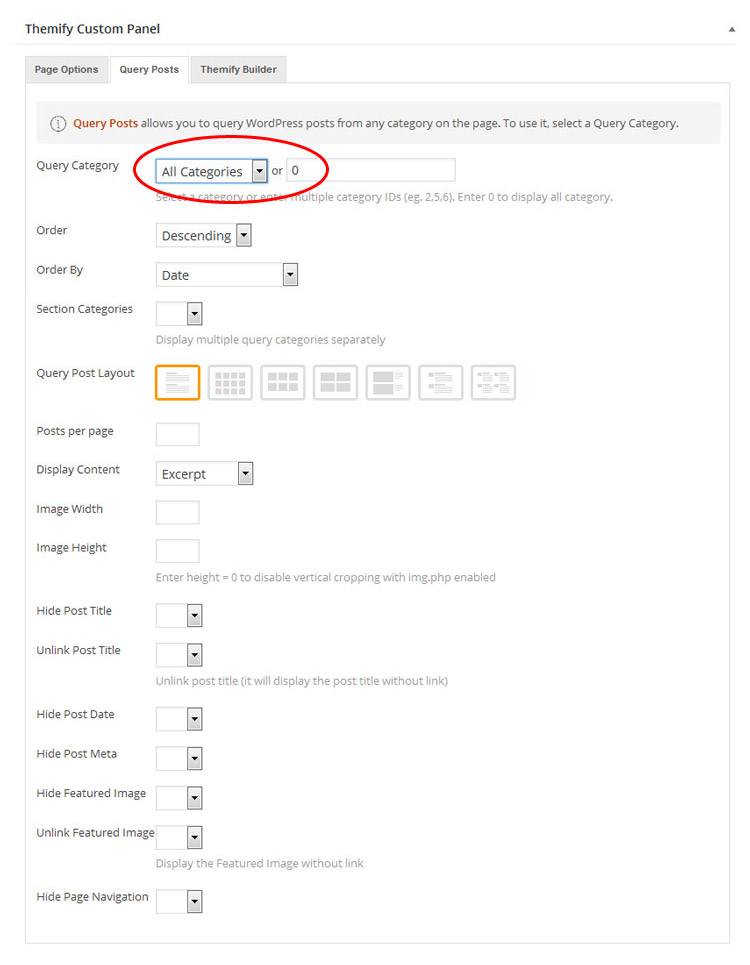Image resolution: width=750 pixels, height=965 pixels.
Task: Click the 'Themify Custom Panel' heading
Action: click(92, 29)
